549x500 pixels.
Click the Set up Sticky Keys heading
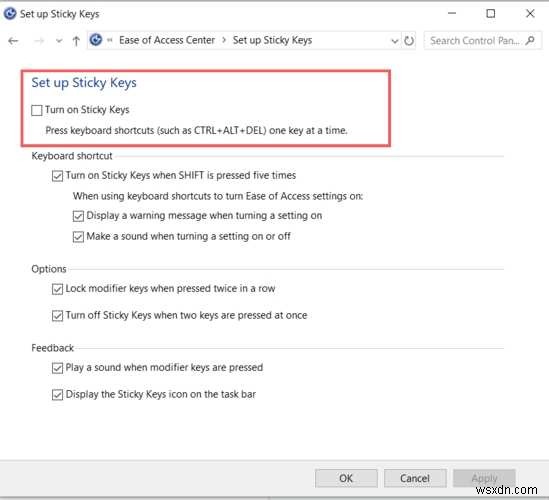(84, 83)
